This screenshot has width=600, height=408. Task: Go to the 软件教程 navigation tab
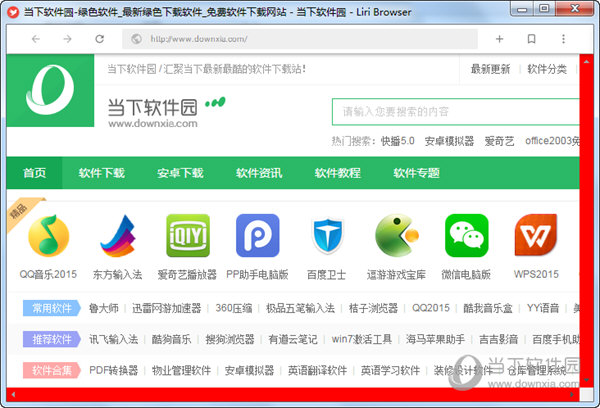(x=337, y=173)
